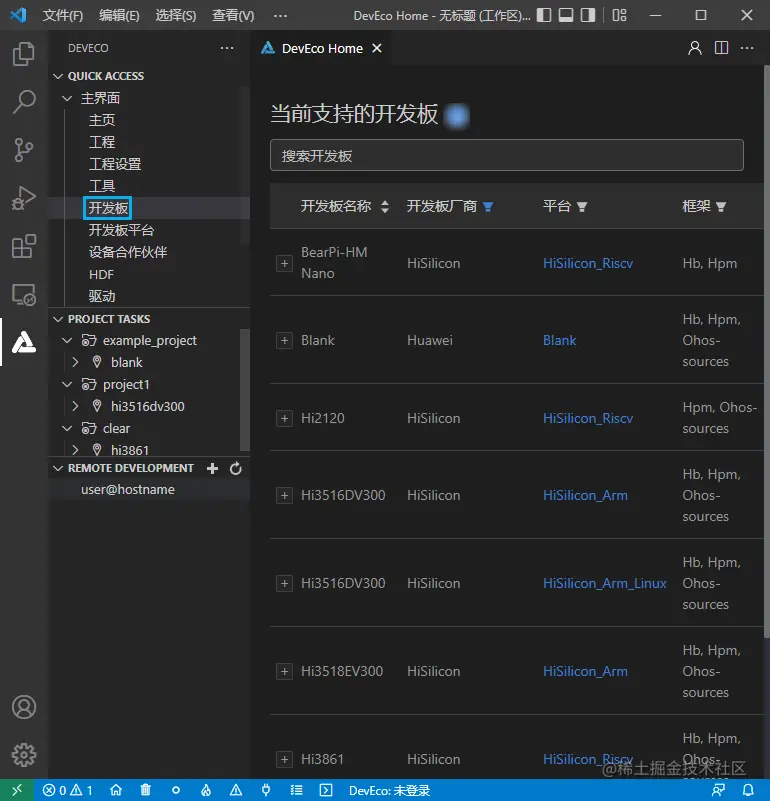The width and height of the screenshot is (770, 801).
Task: Open HiSilicon_Arm link in Hi3518EV300 row
Action: coord(585,671)
